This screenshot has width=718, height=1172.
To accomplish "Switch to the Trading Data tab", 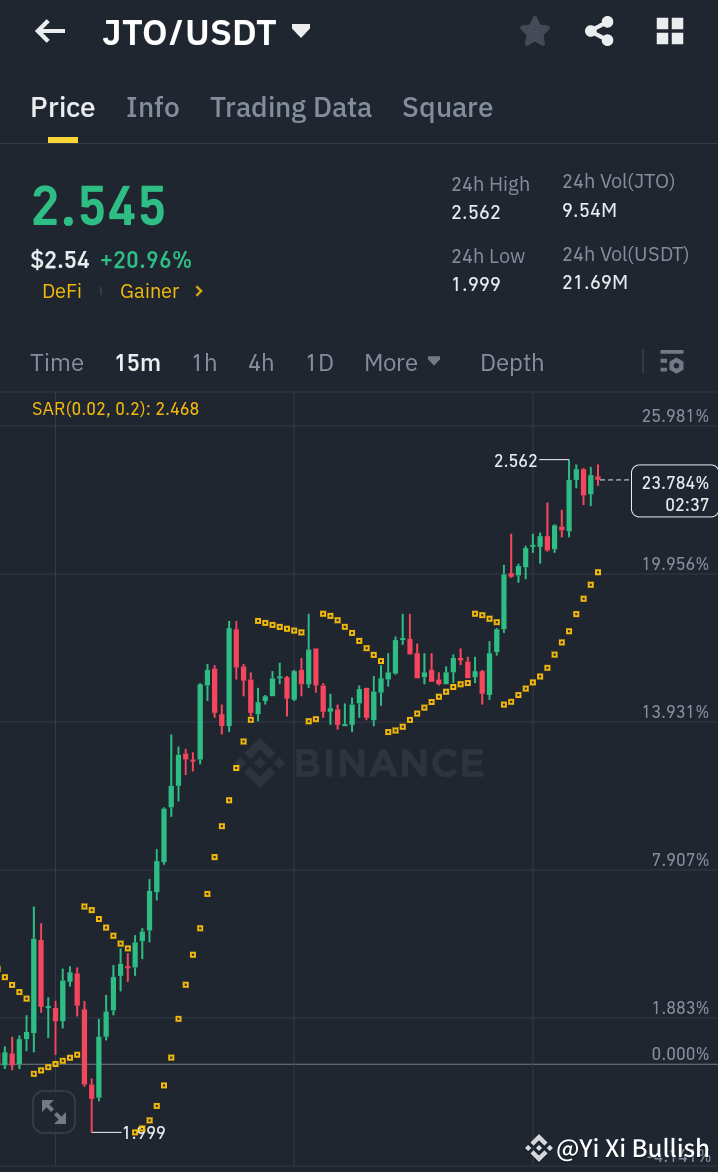I will click(x=291, y=107).
